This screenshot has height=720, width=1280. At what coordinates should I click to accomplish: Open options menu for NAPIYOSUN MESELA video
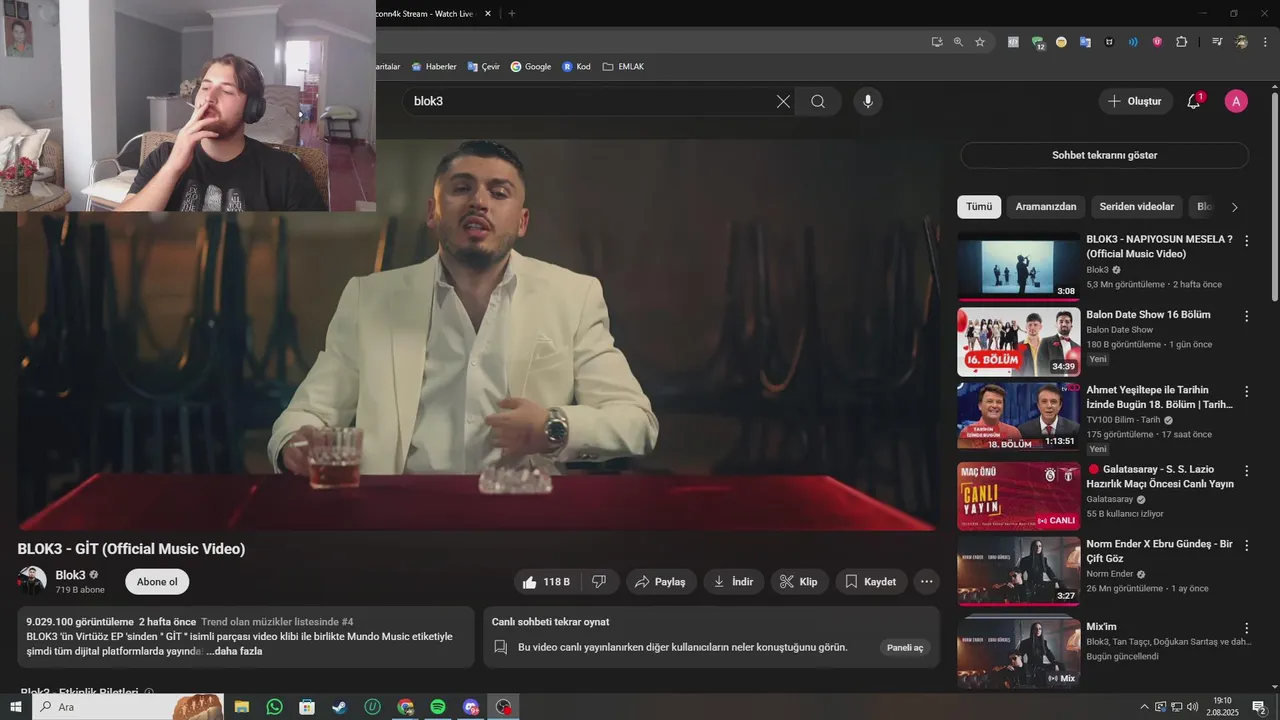pyautogui.click(x=1246, y=241)
